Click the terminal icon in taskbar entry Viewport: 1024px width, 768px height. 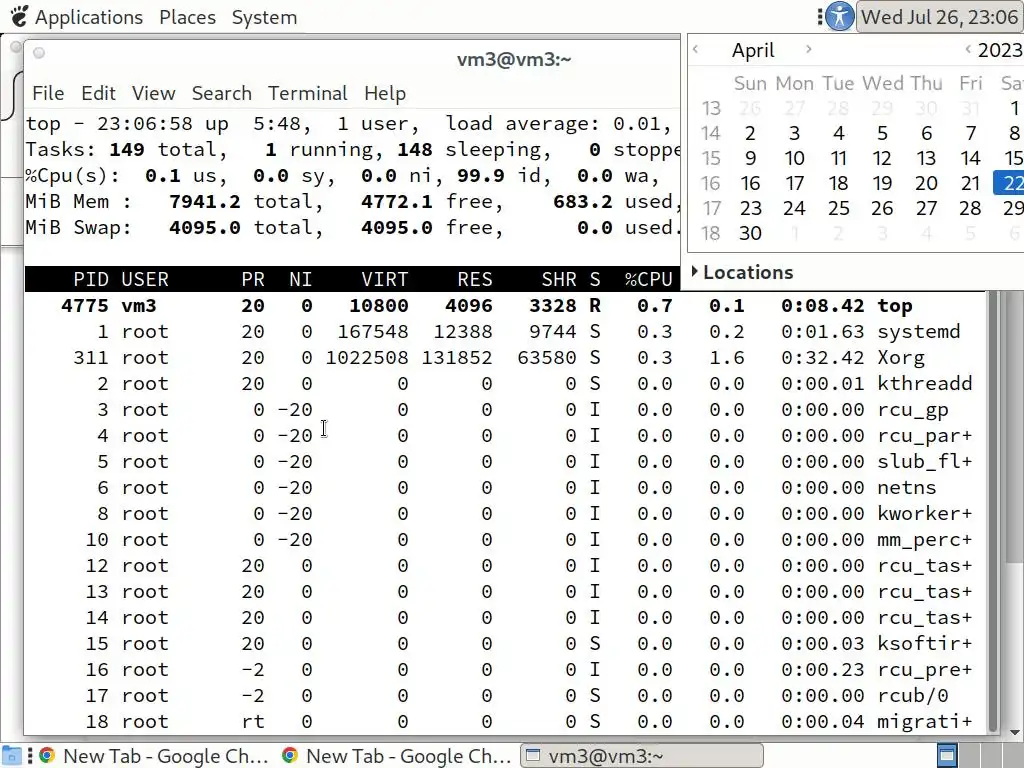[x=533, y=756]
